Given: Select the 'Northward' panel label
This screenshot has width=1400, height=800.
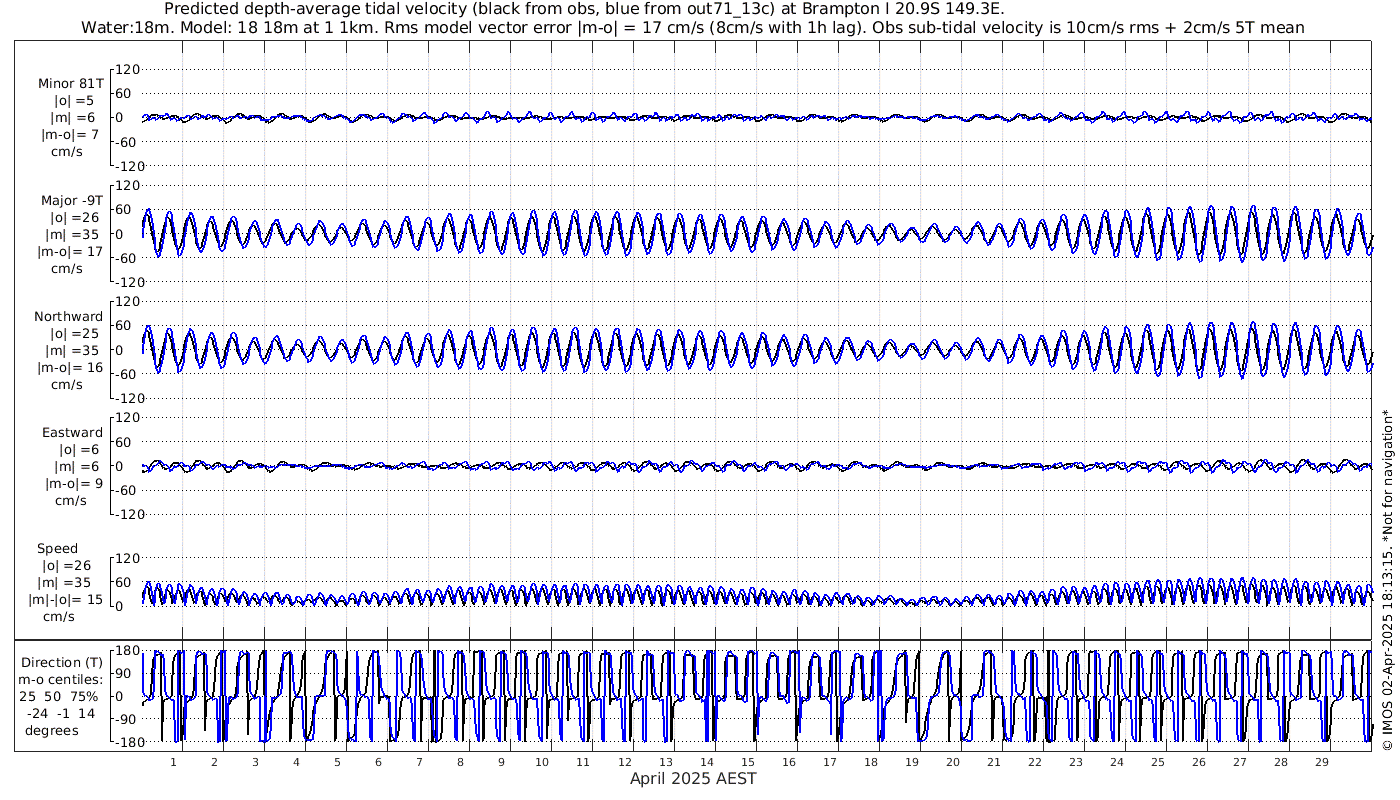Looking at the screenshot, I should coord(69,316).
